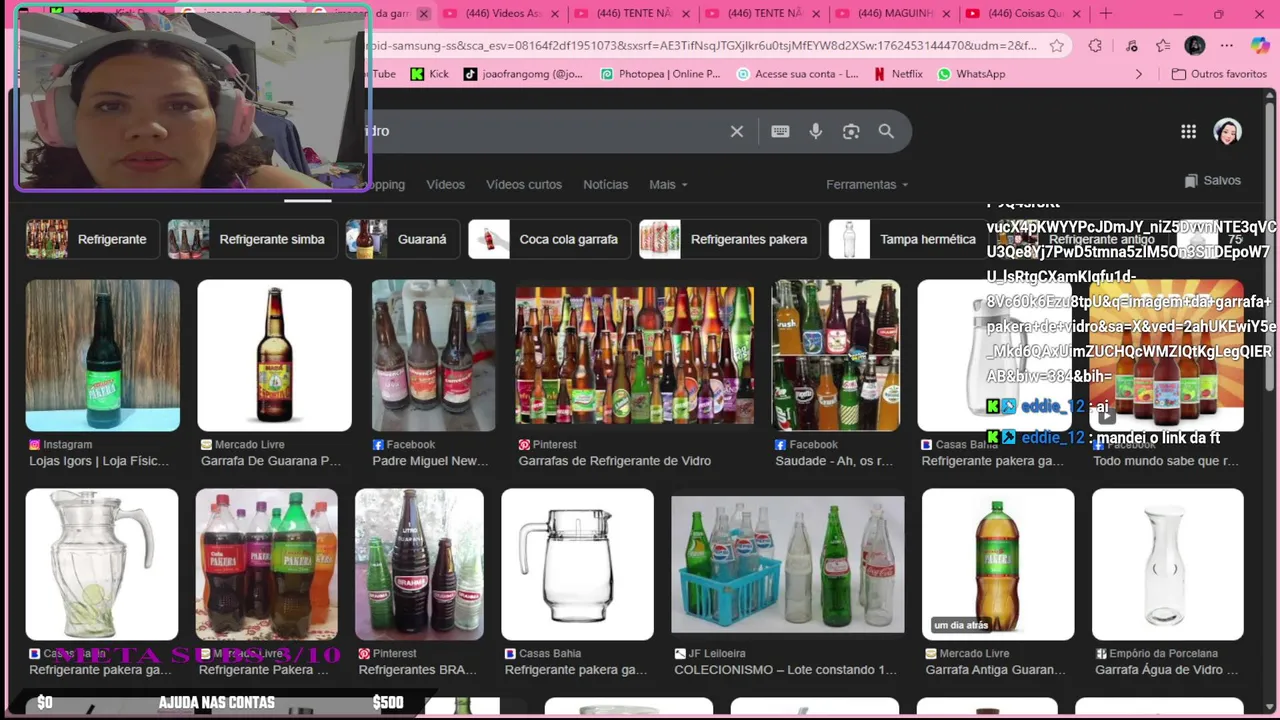The image size is (1280, 720).
Task: Open the Photopea bookmark
Action: pyautogui.click(x=660, y=74)
